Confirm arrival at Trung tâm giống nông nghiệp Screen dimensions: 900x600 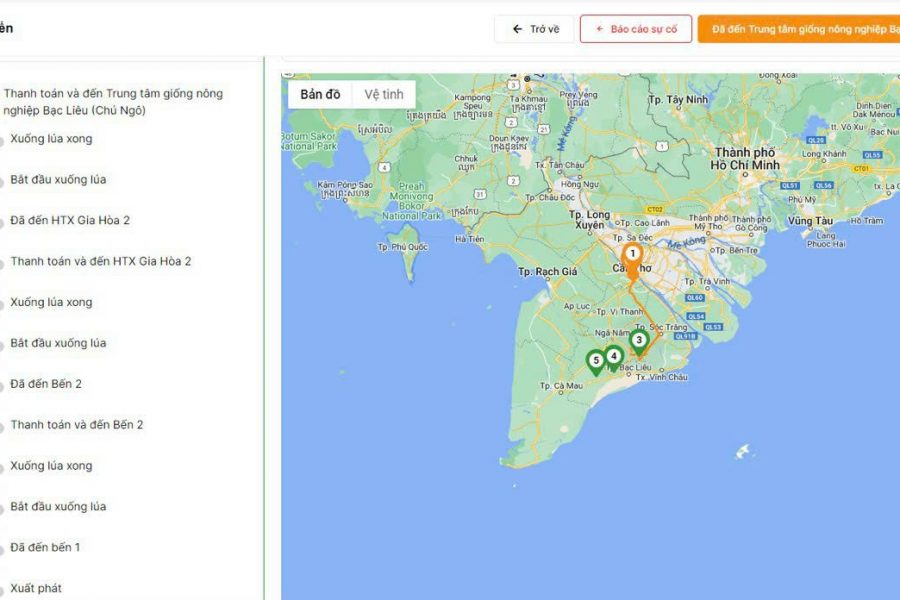(798, 29)
